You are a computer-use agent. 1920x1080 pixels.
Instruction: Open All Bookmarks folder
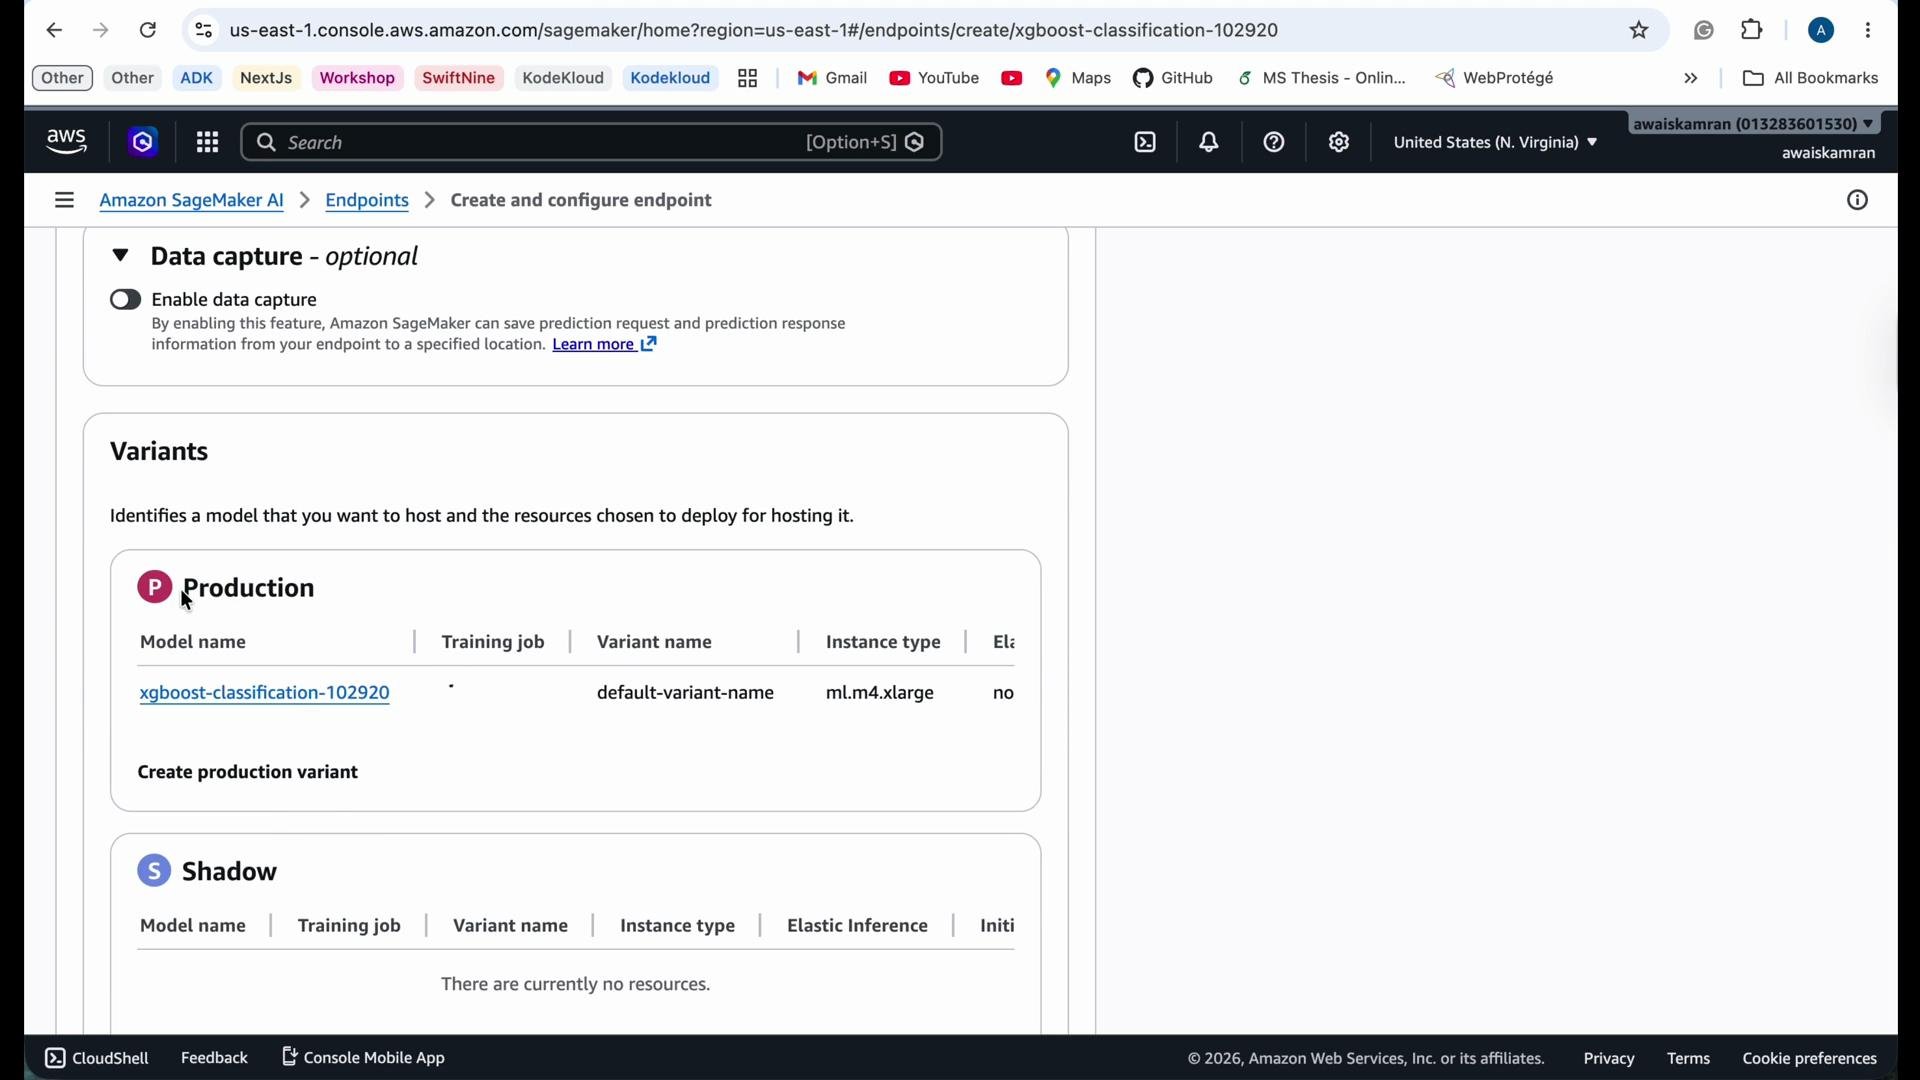coord(1811,79)
